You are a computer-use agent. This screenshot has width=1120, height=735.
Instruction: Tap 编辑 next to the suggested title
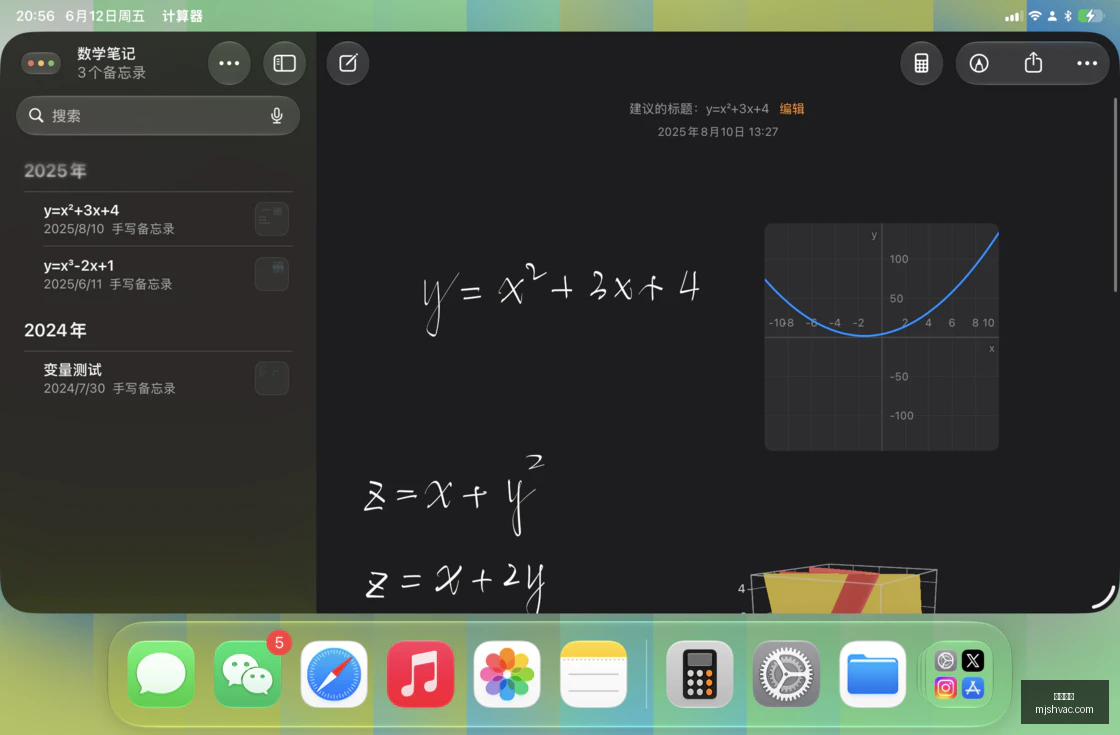791,109
